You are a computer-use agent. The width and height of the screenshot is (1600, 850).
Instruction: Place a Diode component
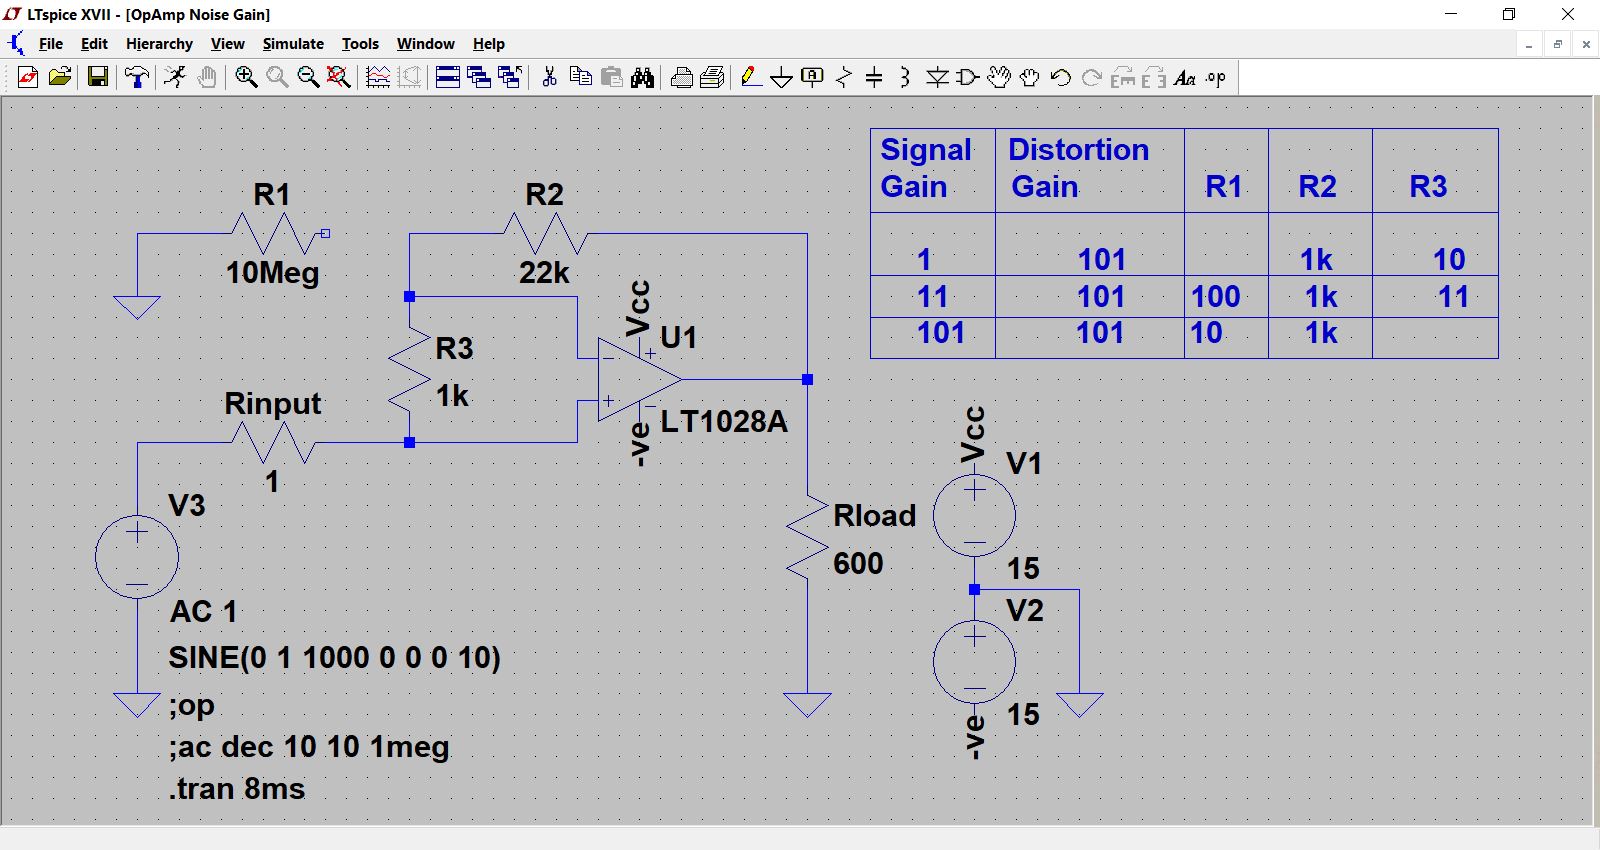(937, 77)
